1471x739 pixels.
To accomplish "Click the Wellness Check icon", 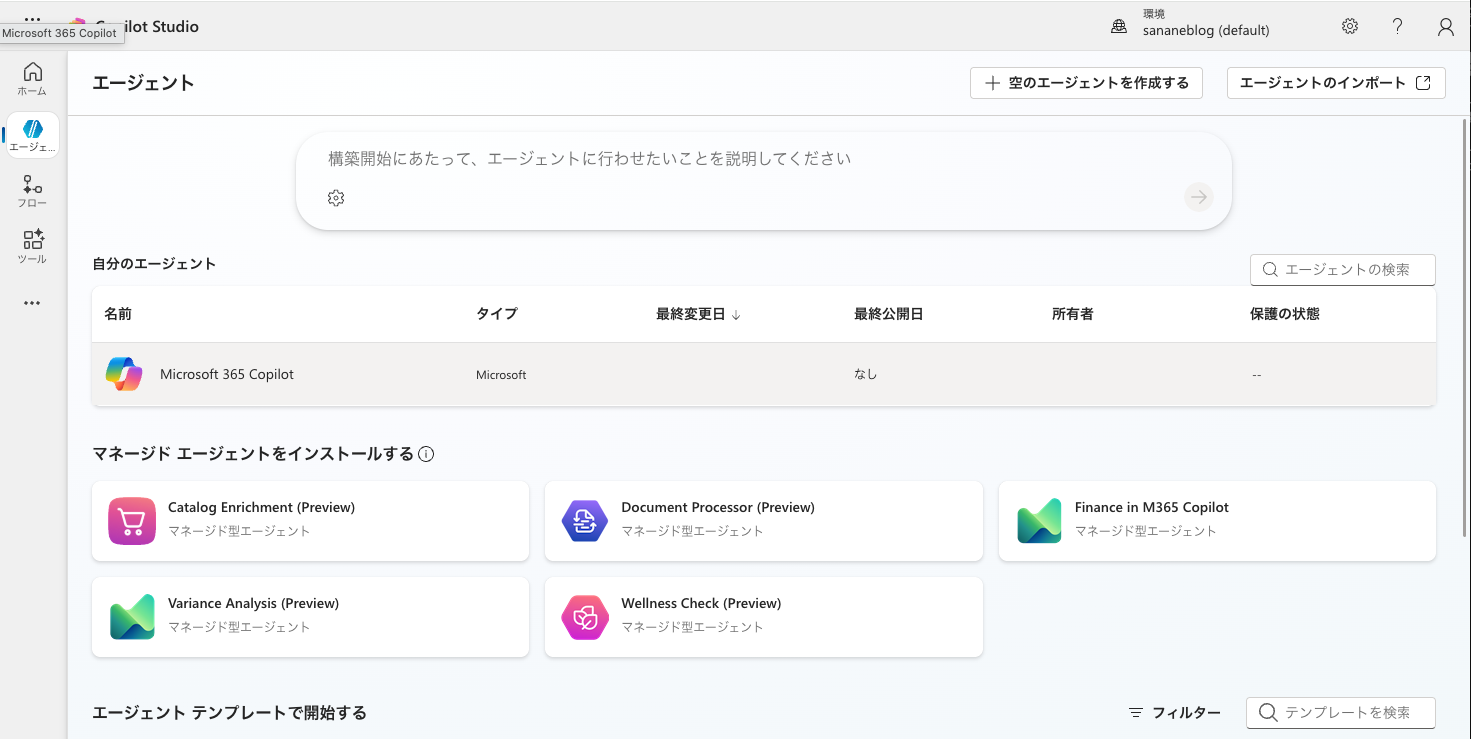I will coord(585,617).
